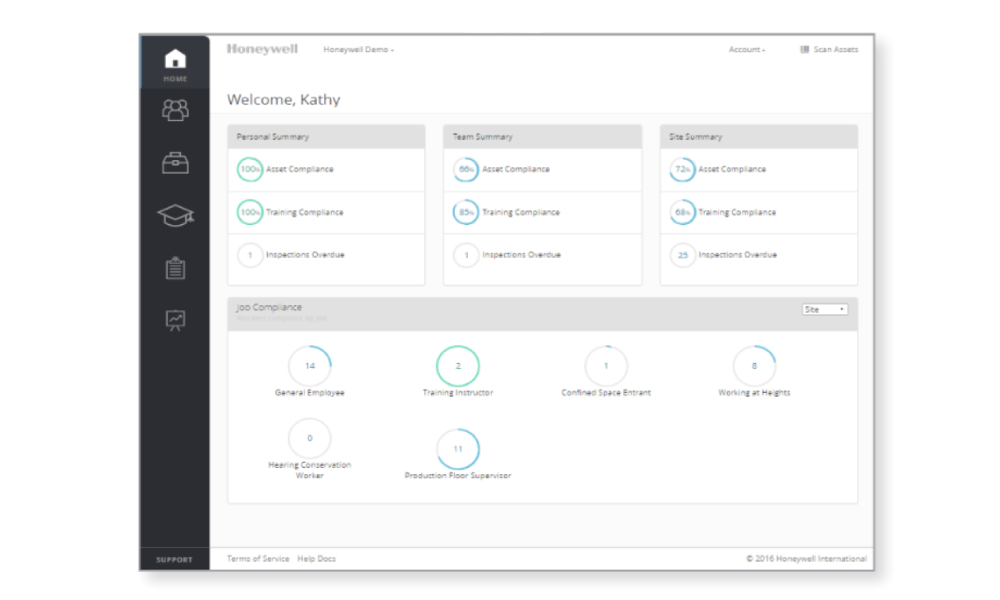
Task: Click Team Summary Inspections Overdue count
Action: click(x=466, y=255)
